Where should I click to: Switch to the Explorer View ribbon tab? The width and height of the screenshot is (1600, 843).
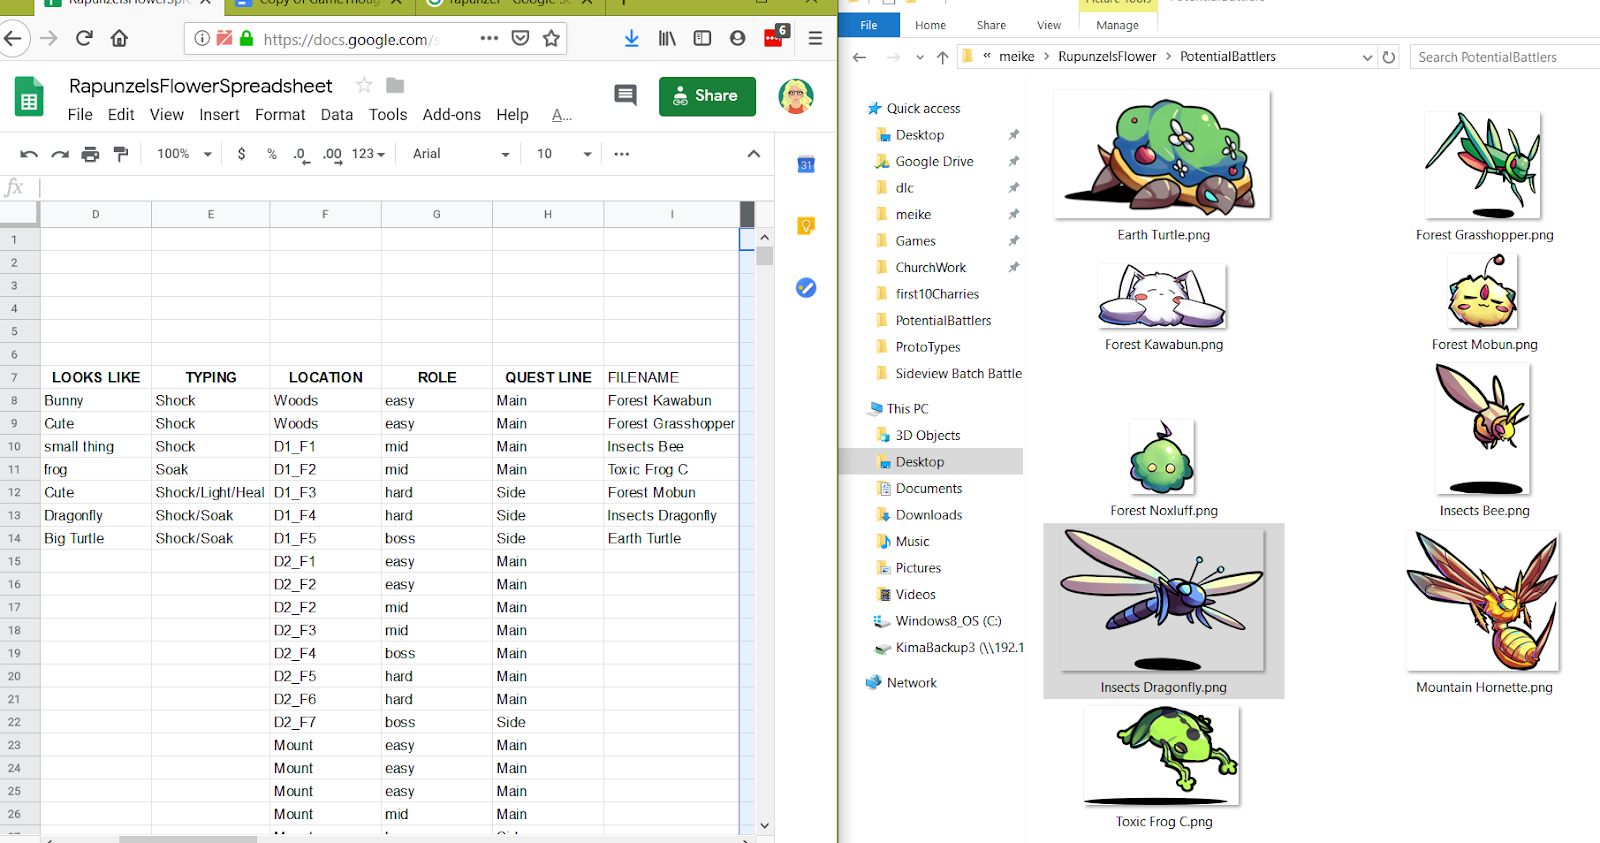click(1049, 25)
